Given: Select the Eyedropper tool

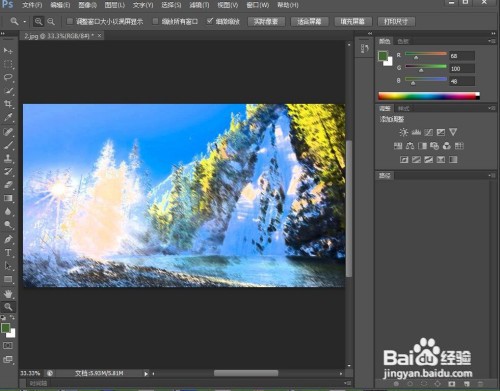Looking at the screenshot, I should click(x=8, y=117).
